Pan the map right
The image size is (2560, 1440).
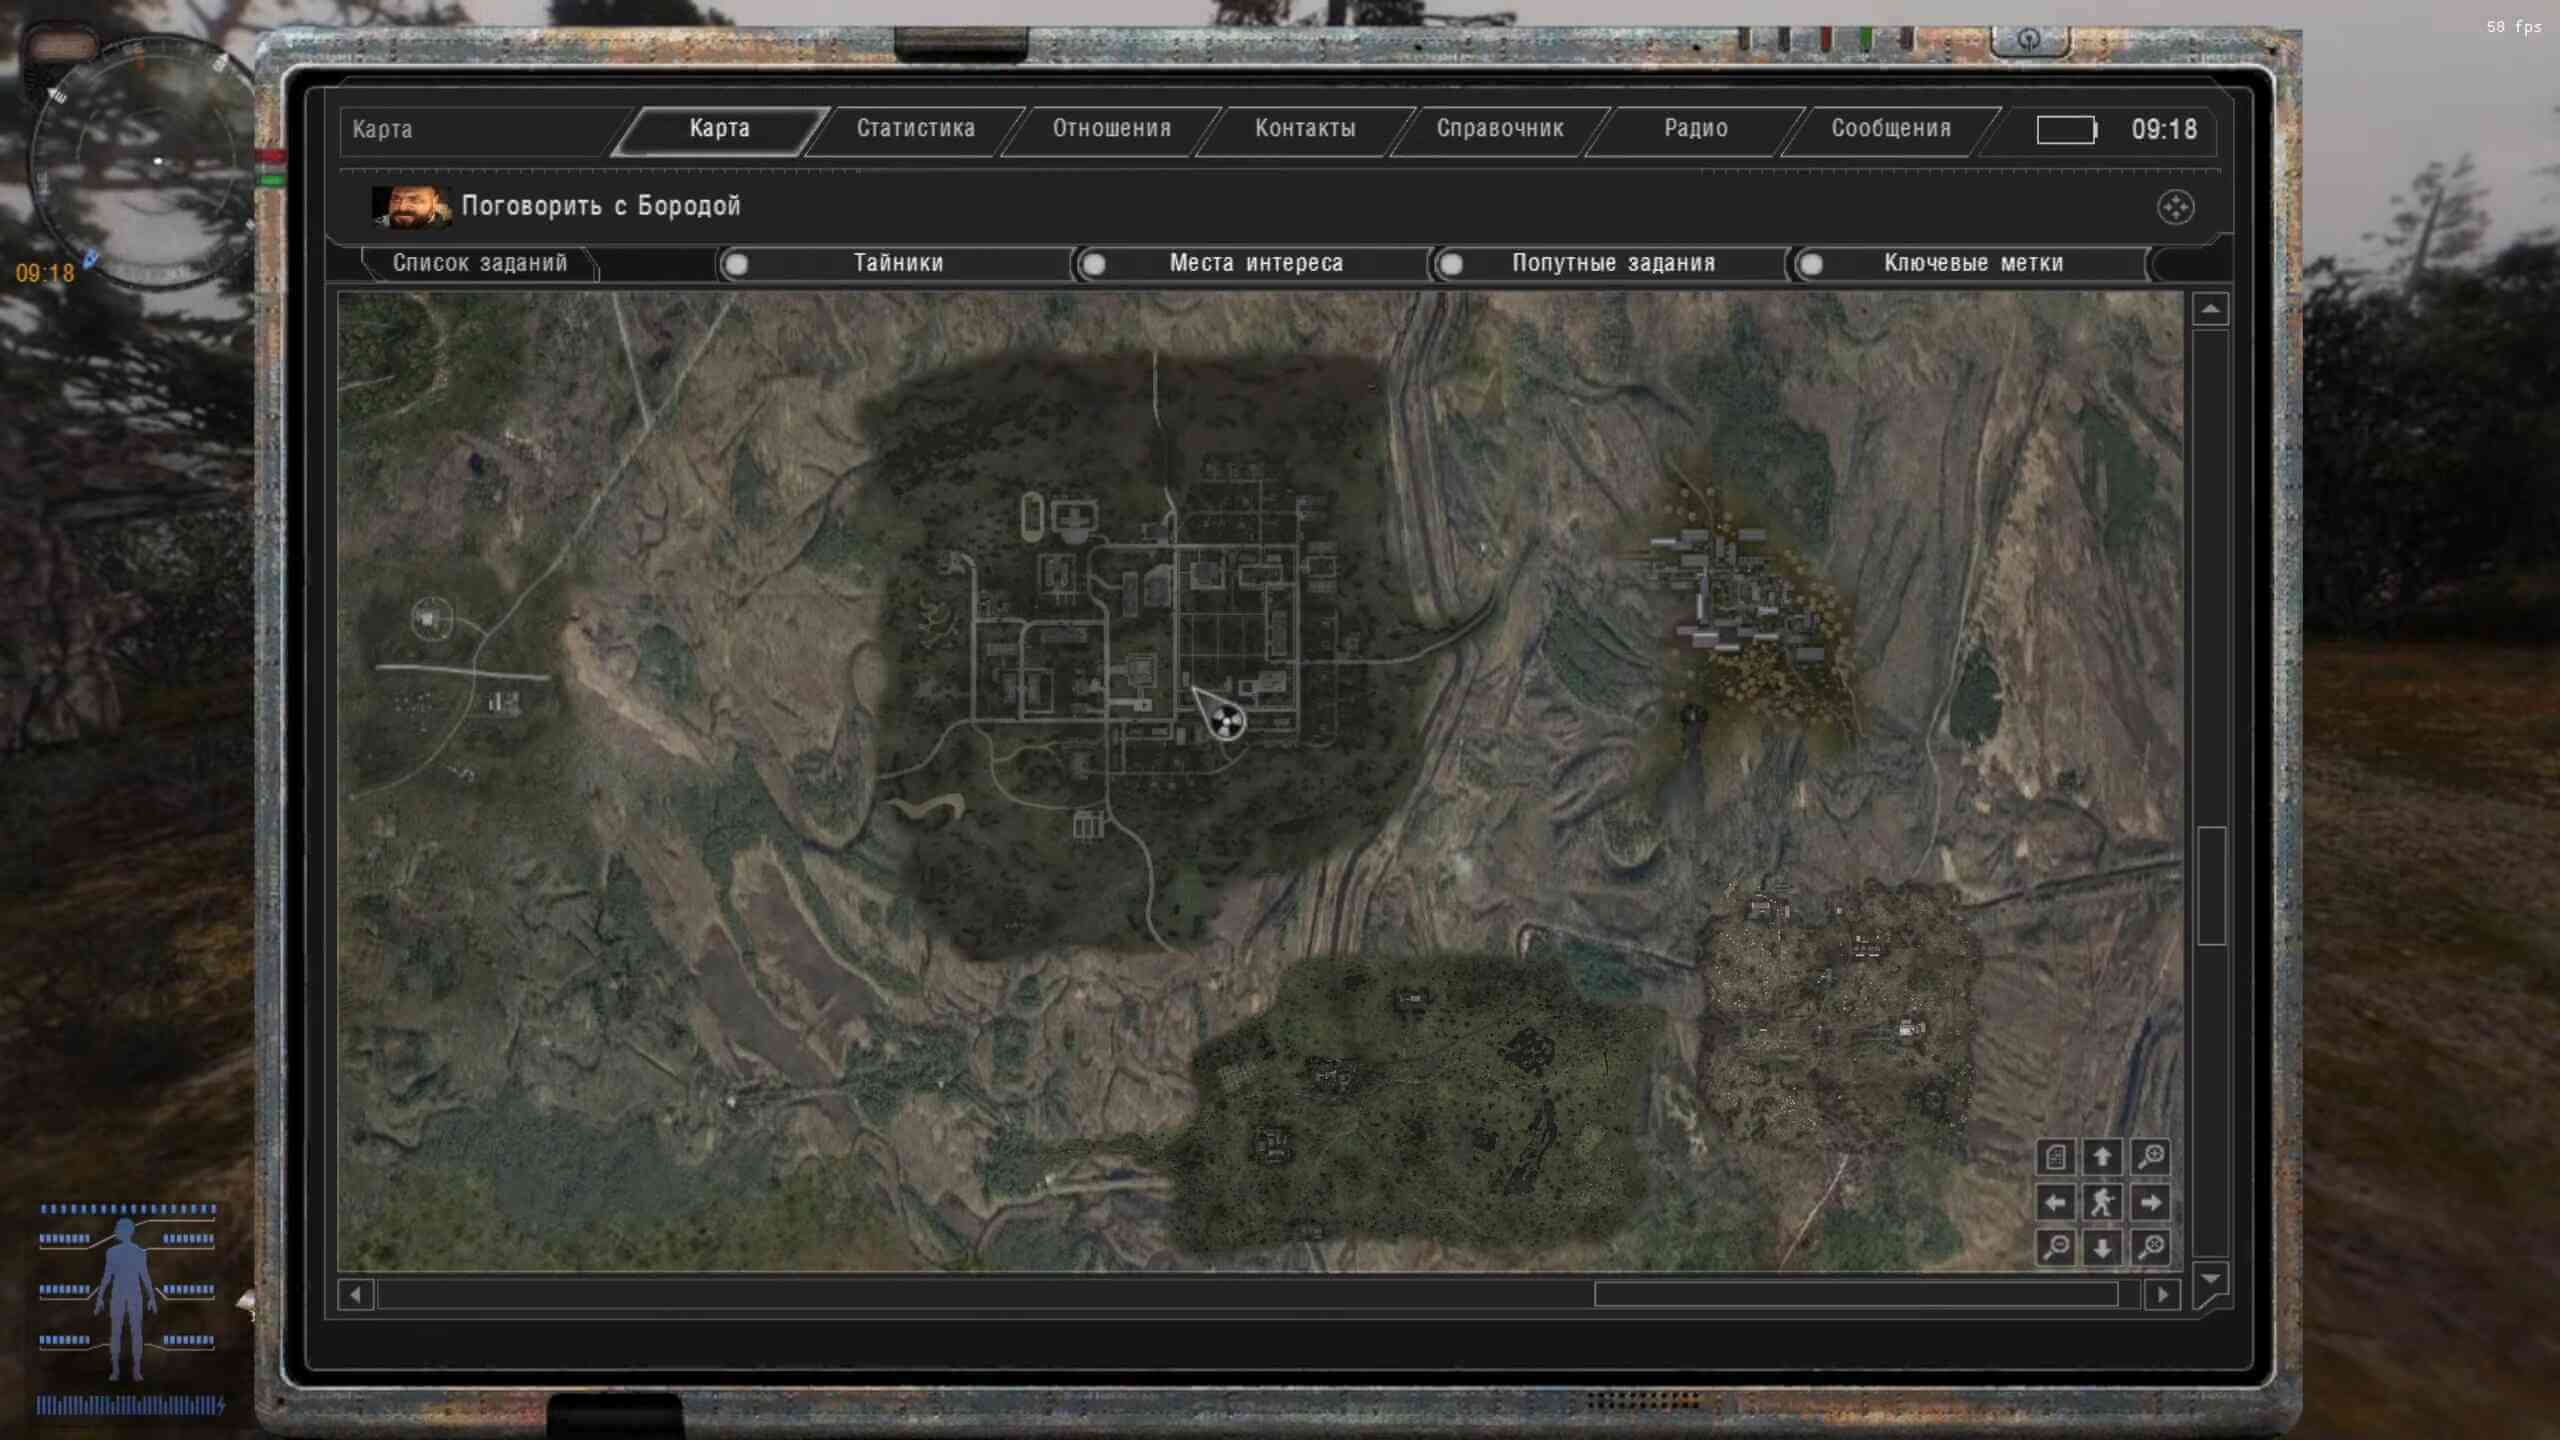(x=2151, y=1202)
